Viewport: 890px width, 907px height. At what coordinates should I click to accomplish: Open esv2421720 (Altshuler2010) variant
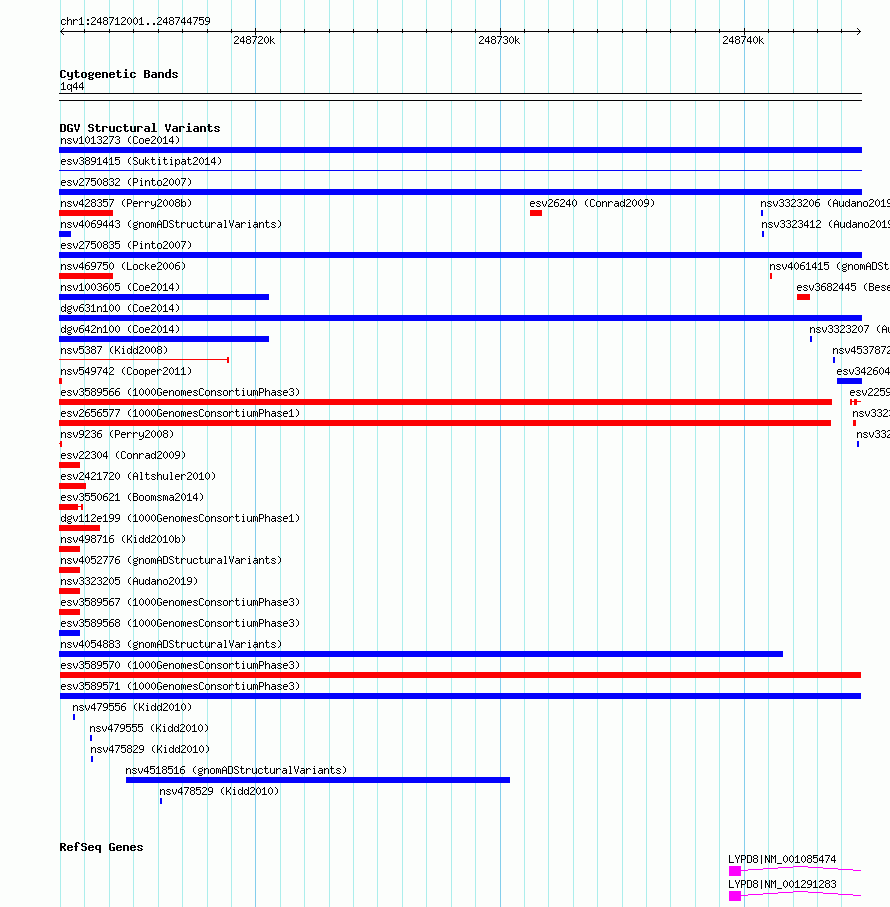(138, 477)
